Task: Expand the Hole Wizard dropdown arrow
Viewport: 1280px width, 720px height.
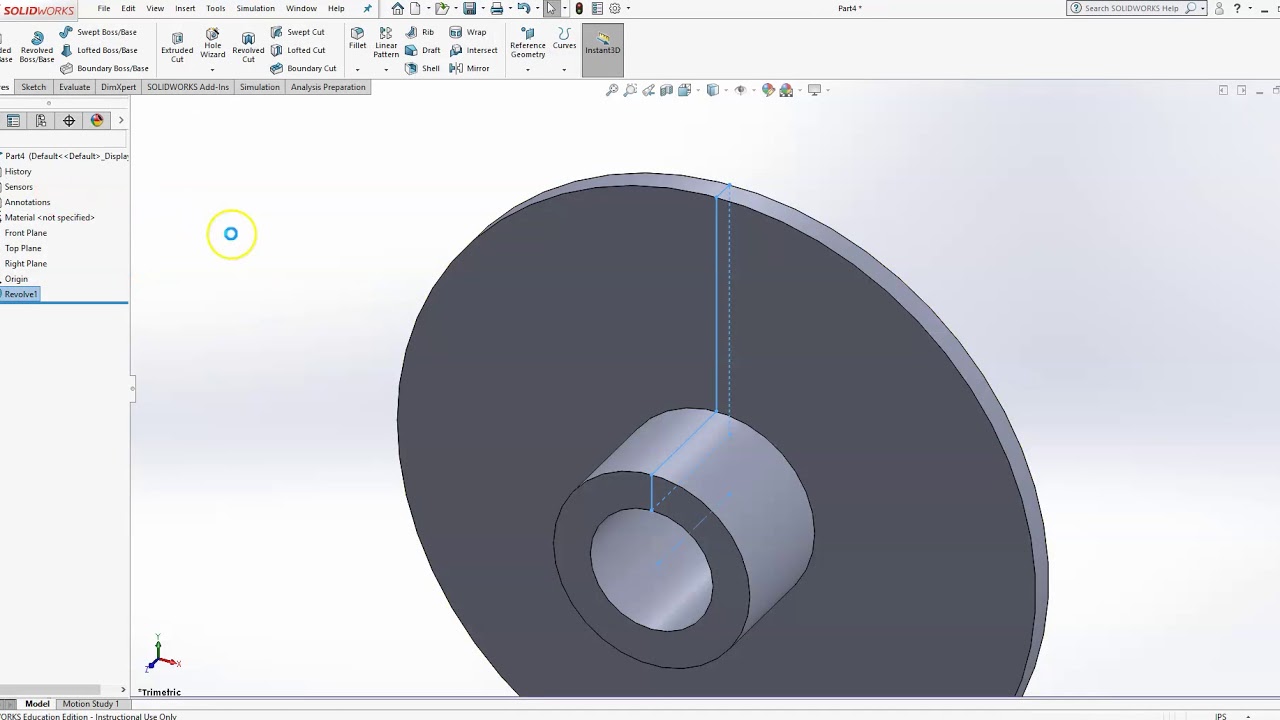Action: [x=212, y=69]
